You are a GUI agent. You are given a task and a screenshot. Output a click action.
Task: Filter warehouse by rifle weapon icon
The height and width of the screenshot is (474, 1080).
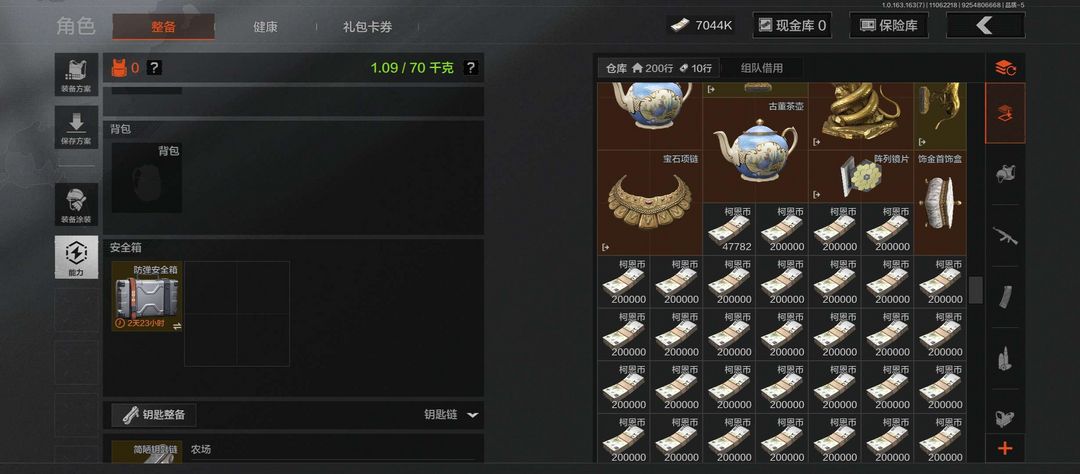pos(1005,235)
